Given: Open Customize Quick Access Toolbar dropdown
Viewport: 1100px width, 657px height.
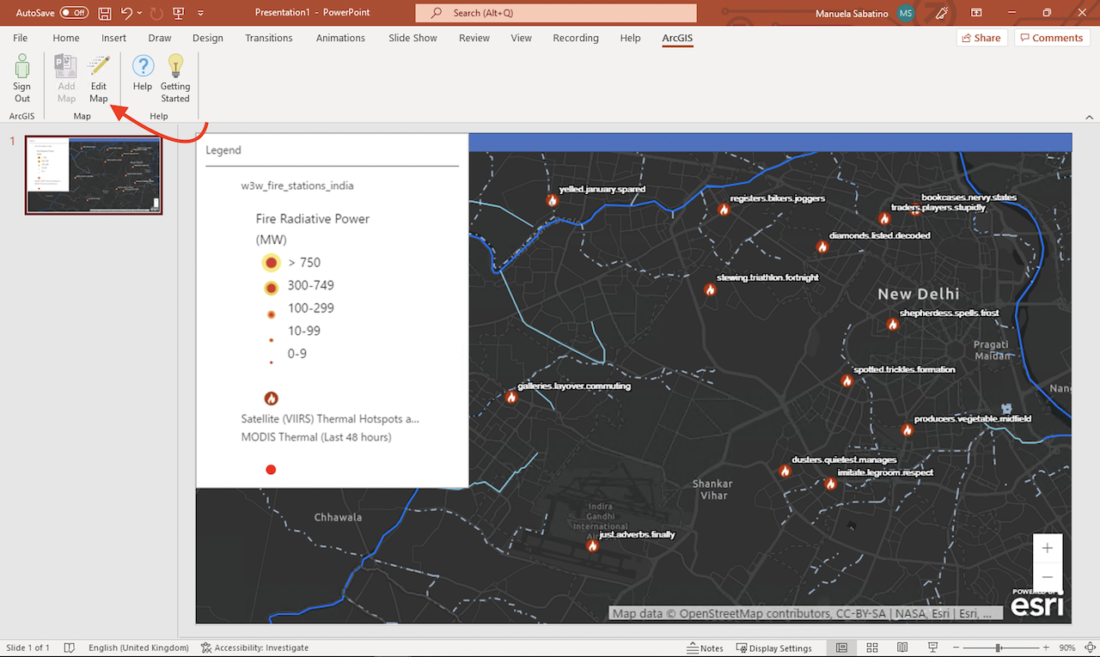Looking at the screenshot, I should [x=201, y=13].
